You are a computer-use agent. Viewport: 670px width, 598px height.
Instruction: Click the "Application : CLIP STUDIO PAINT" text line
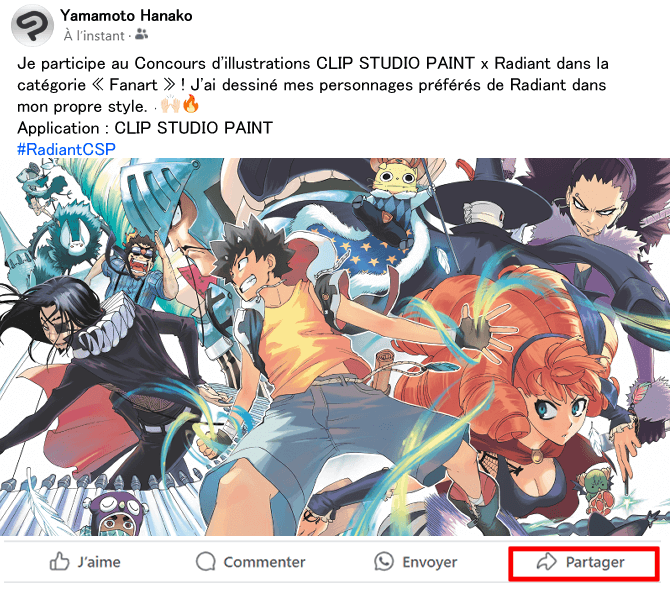[145, 128]
